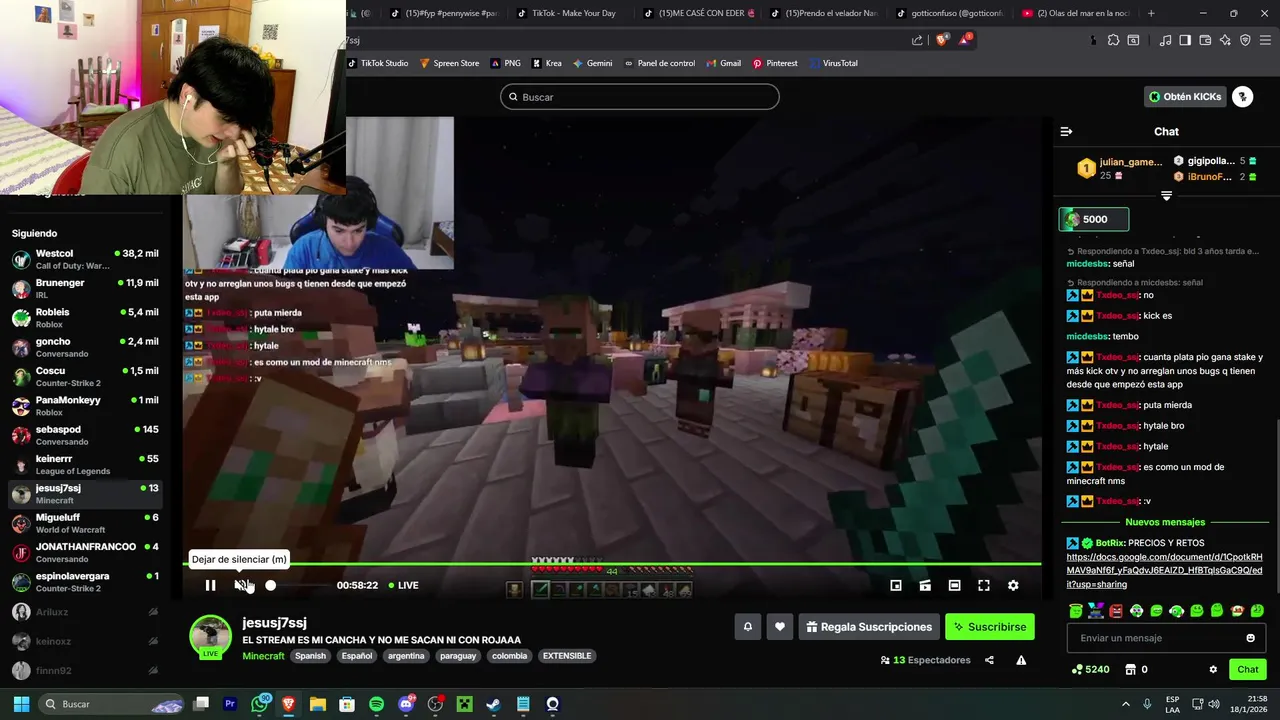The image size is (1280, 720).
Task: Open Brave Leo AI sparkle icon
Action: tap(1226, 40)
